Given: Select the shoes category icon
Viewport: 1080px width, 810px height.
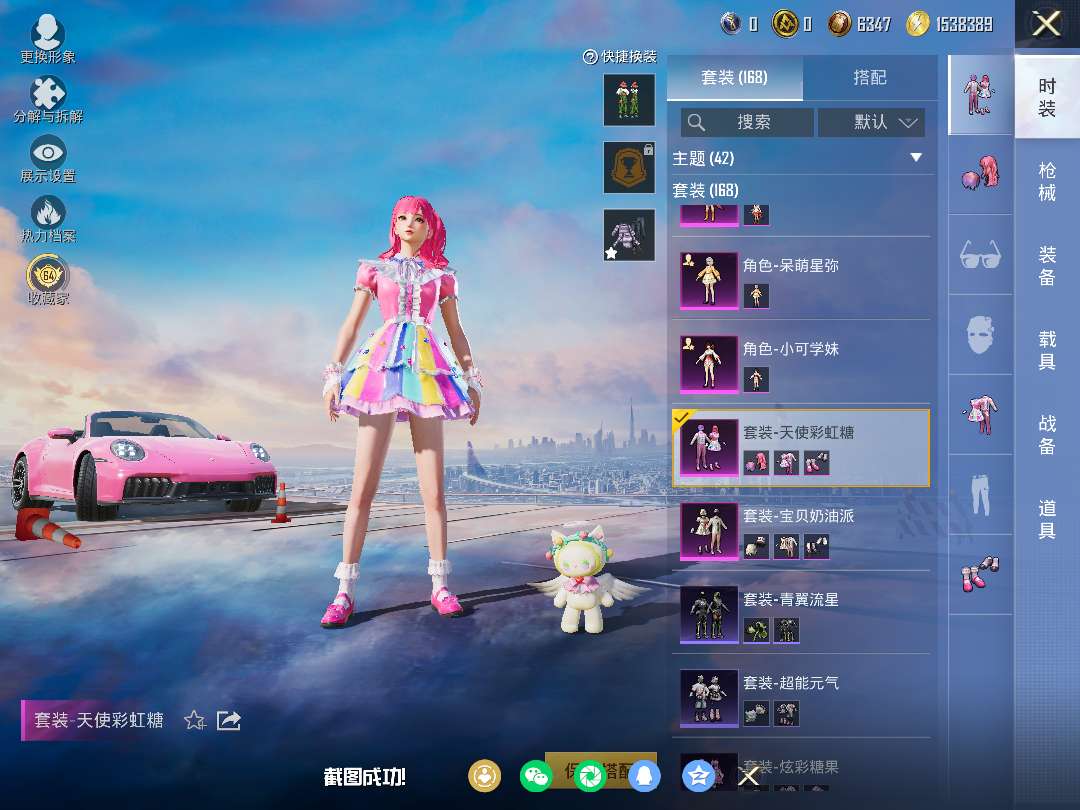Looking at the screenshot, I should tap(979, 574).
